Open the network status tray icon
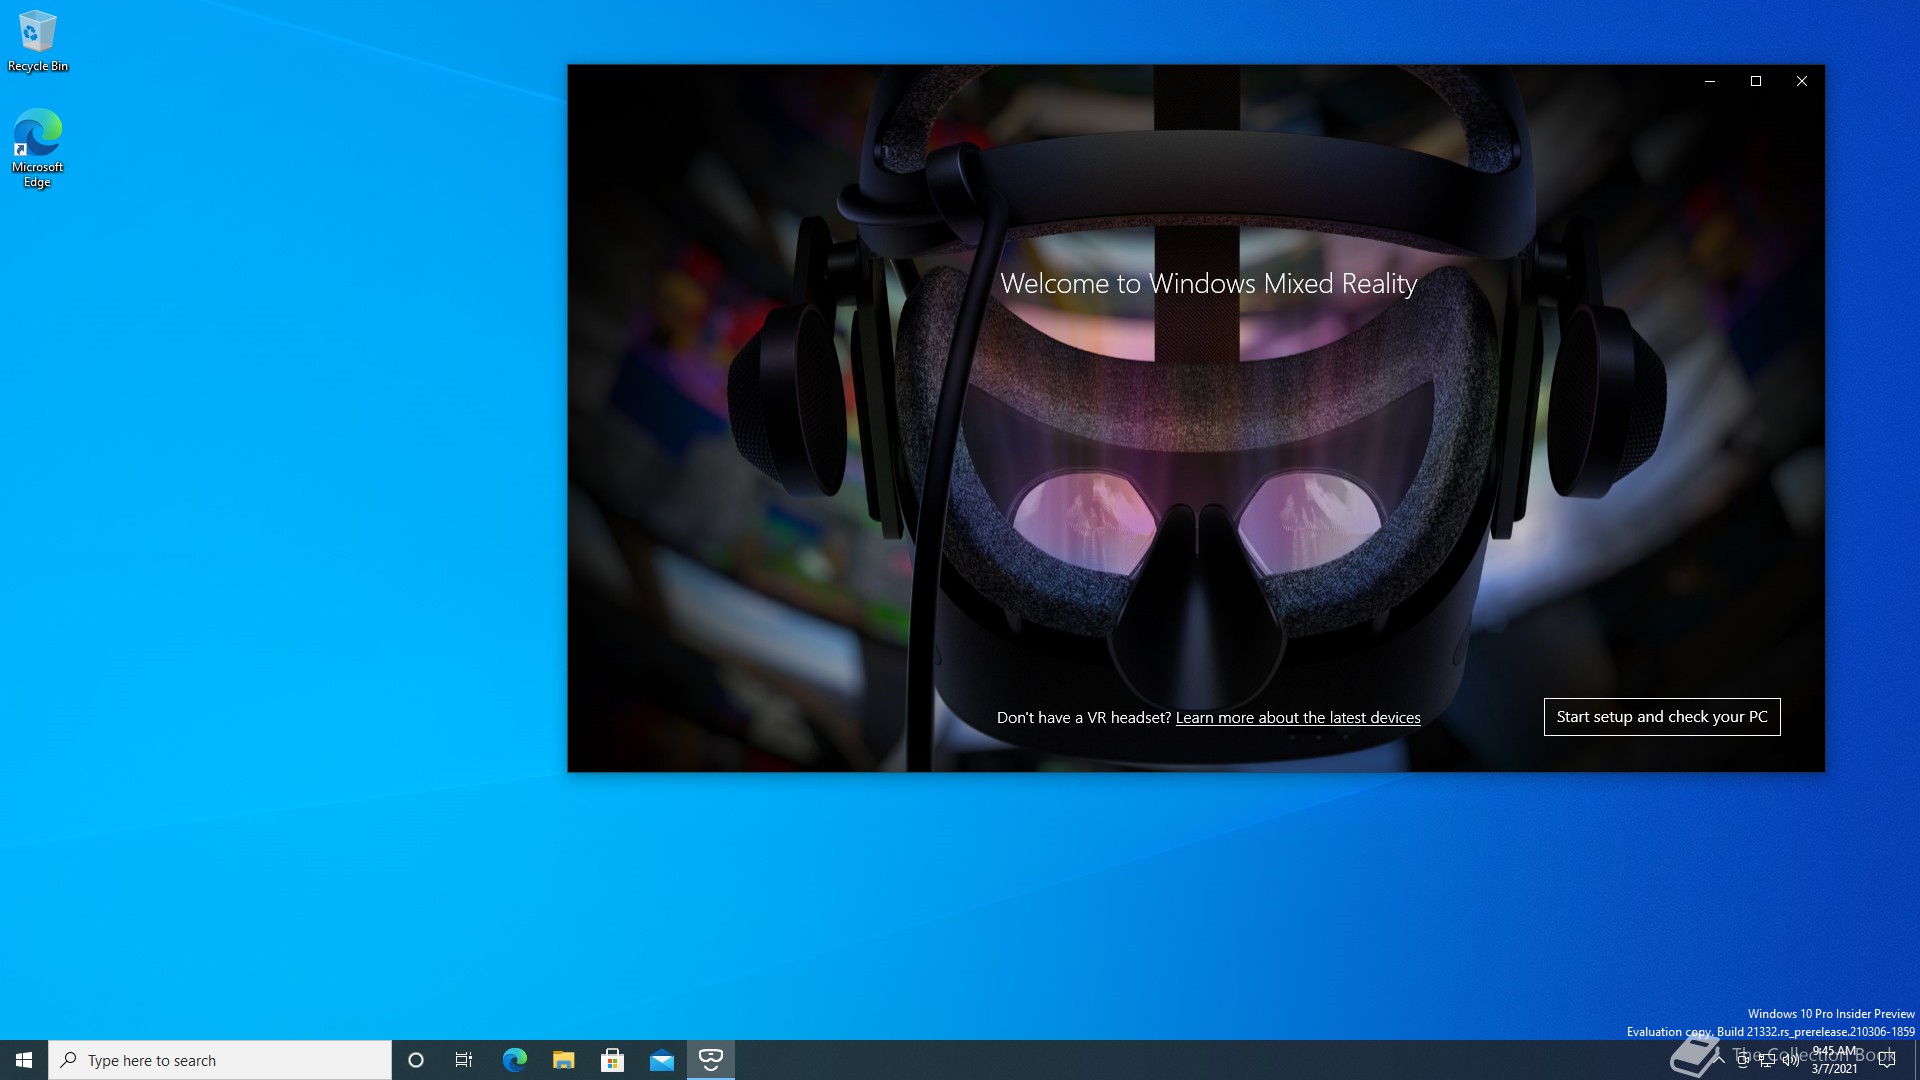The width and height of the screenshot is (1920, 1080). click(x=1767, y=1060)
